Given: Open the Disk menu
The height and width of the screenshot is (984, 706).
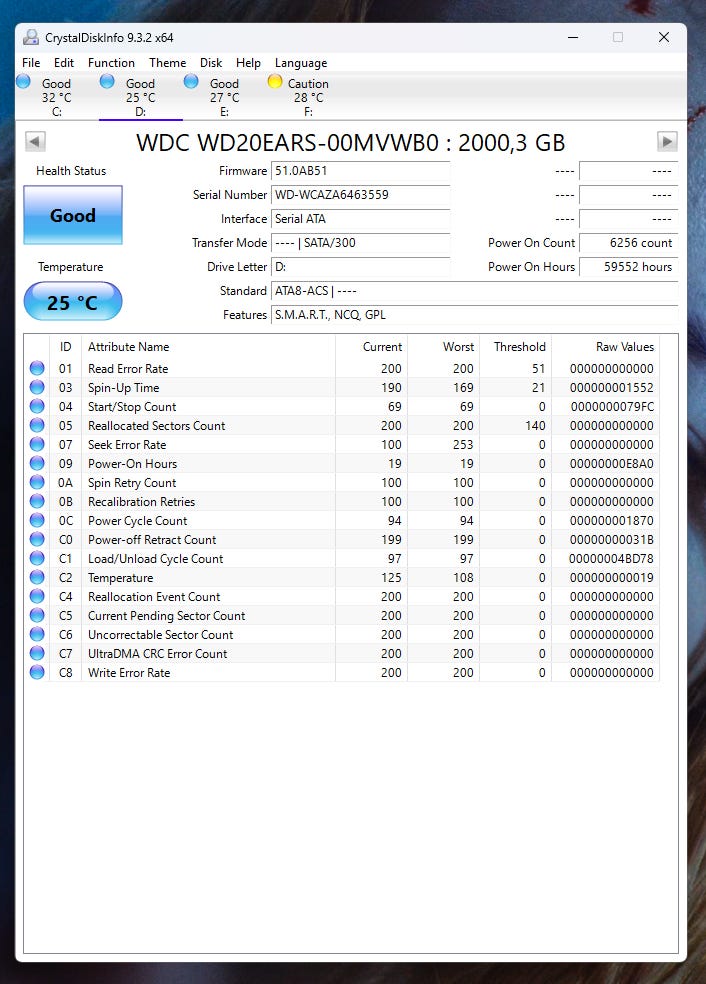Looking at the screenshot, I should point(211,63).
